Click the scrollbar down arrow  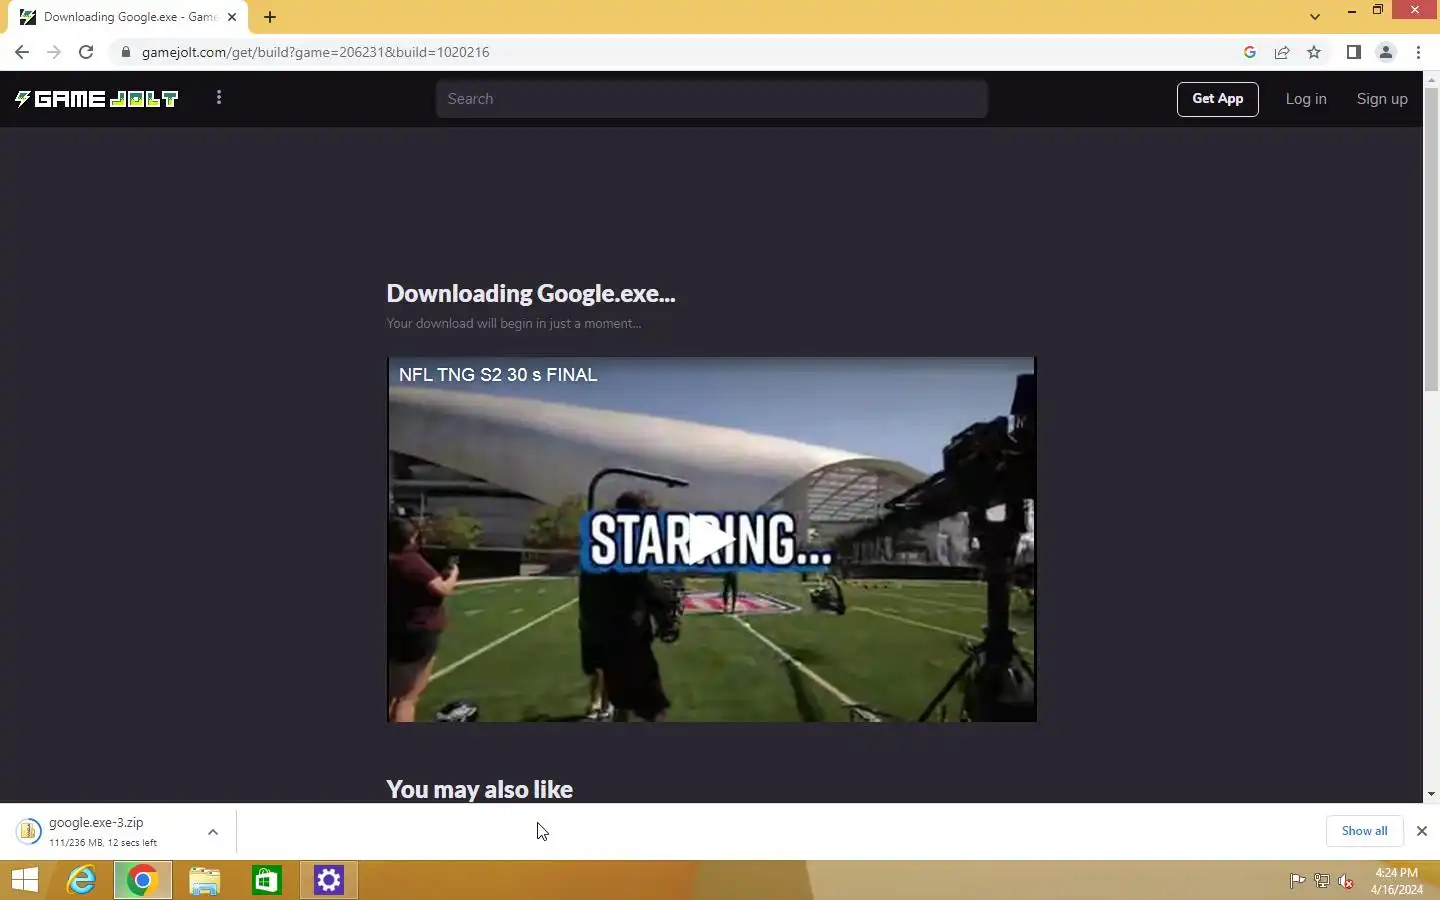click(x=1431, y=794)
